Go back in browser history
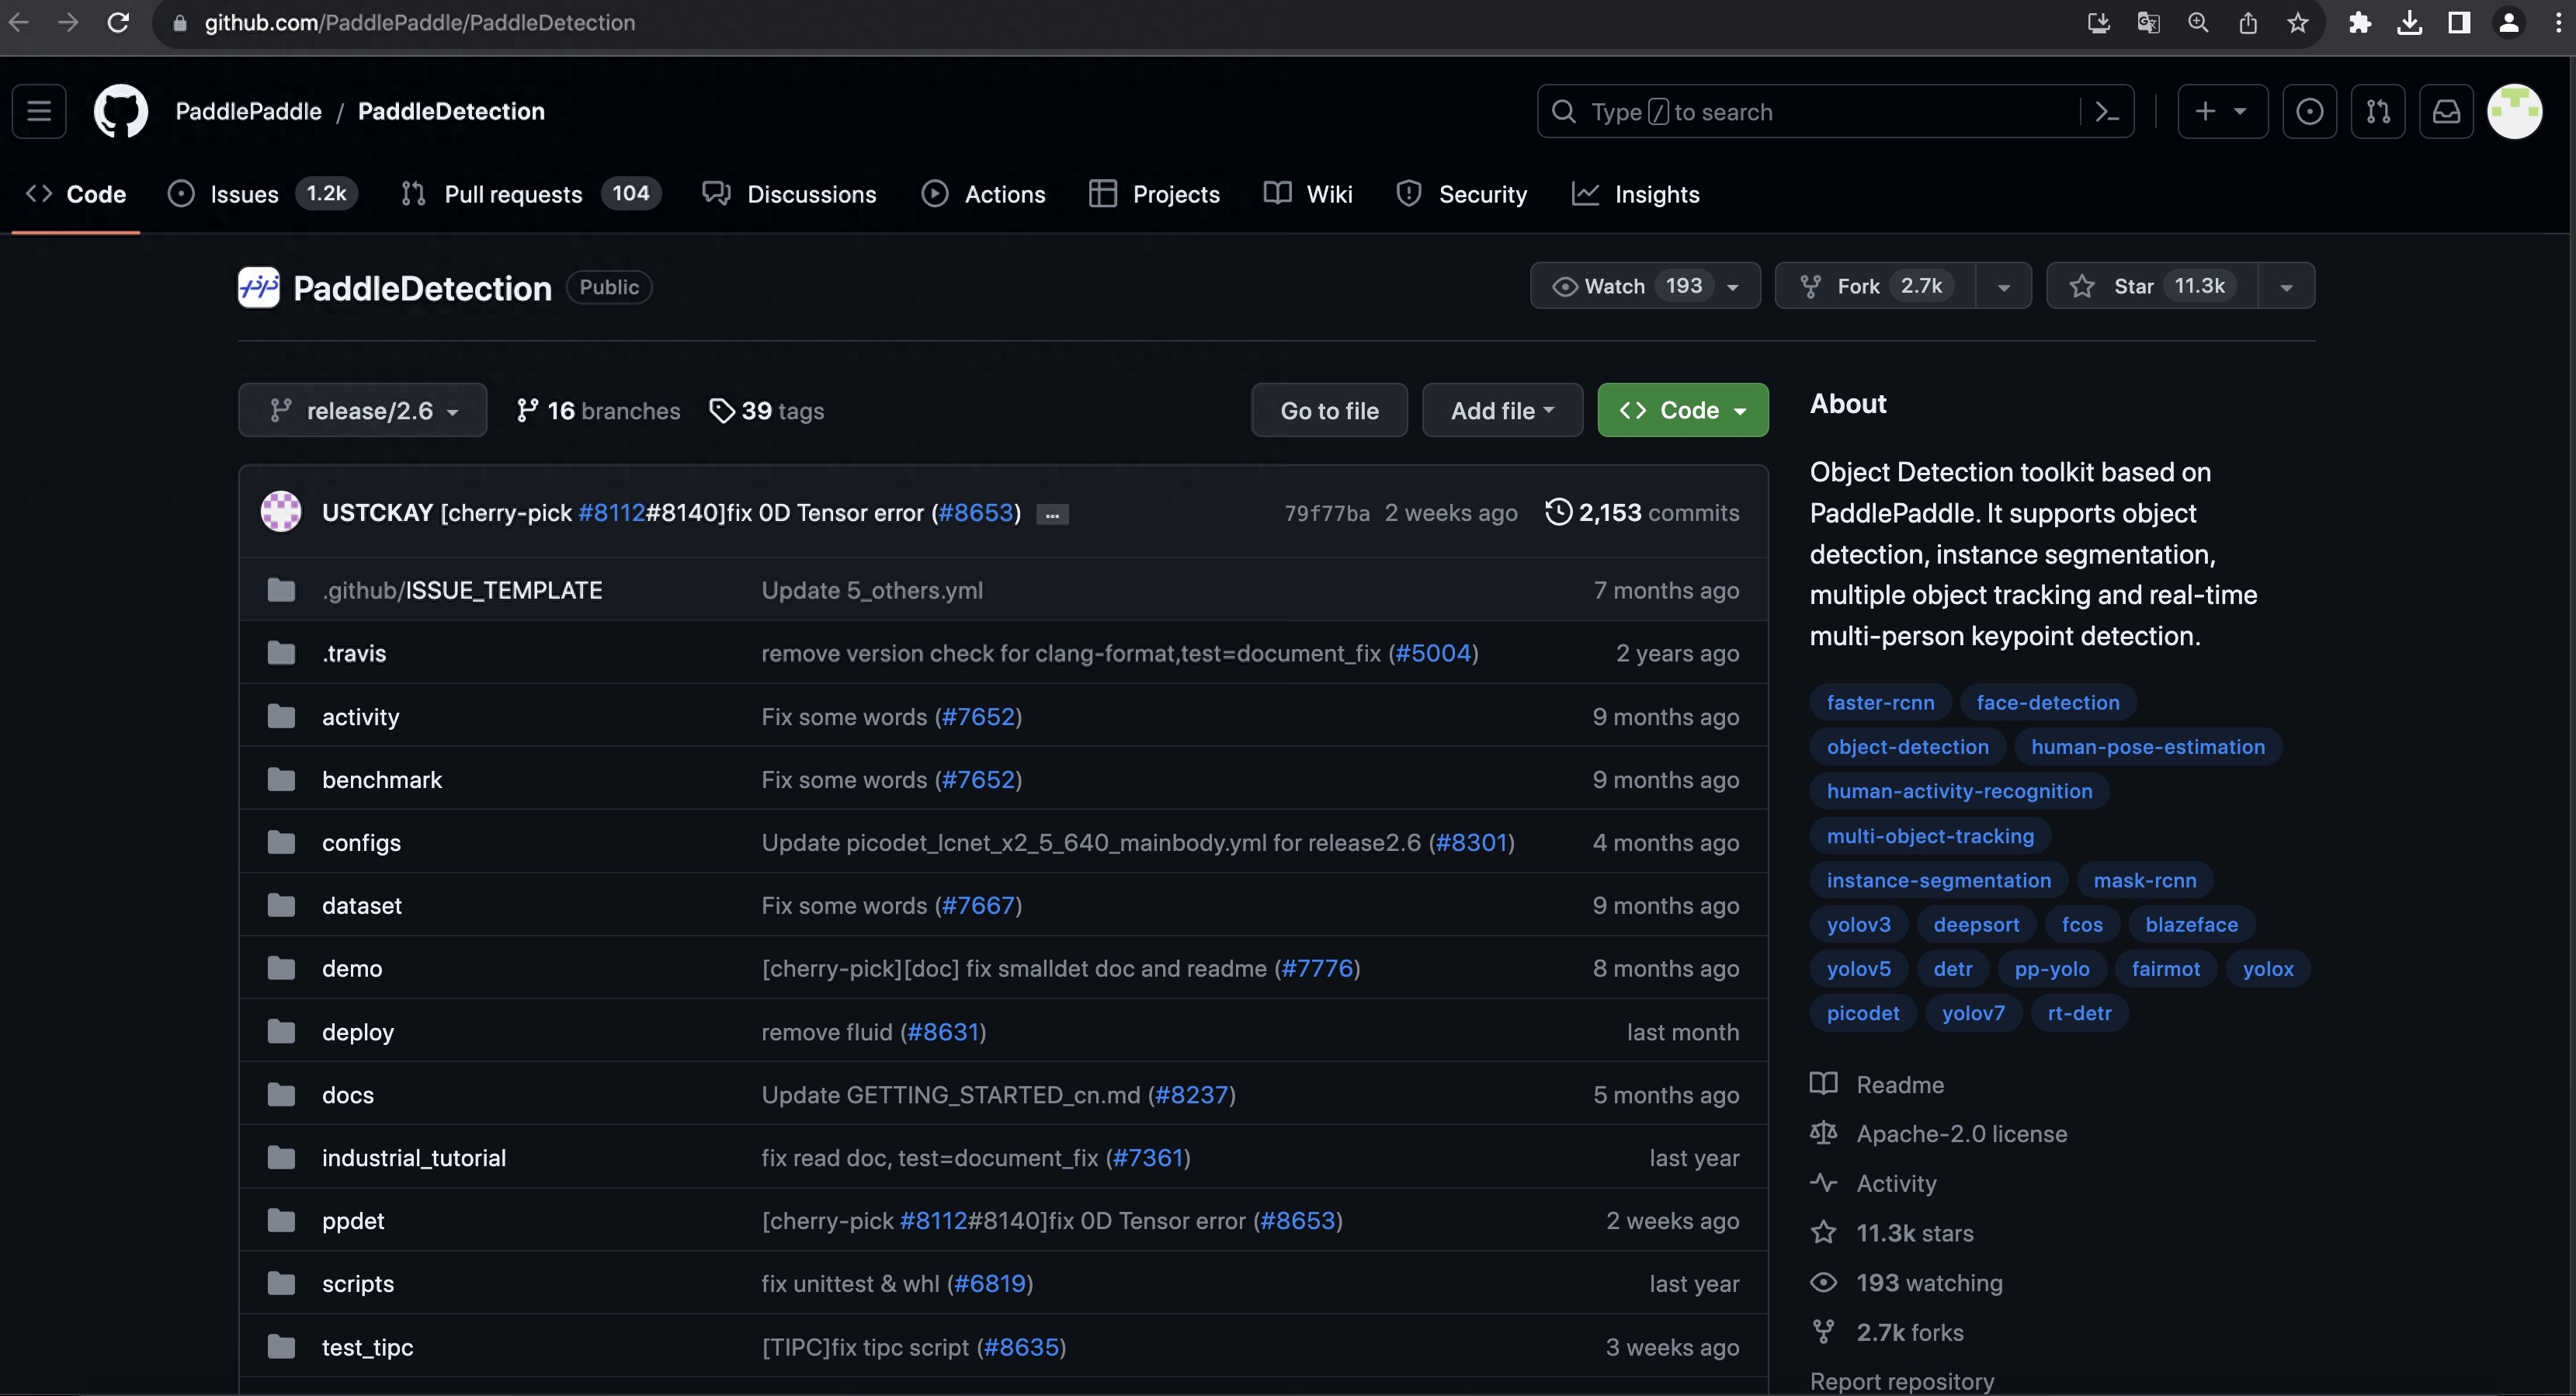This screenshot has width=2576, height=1396. [18, 23]
